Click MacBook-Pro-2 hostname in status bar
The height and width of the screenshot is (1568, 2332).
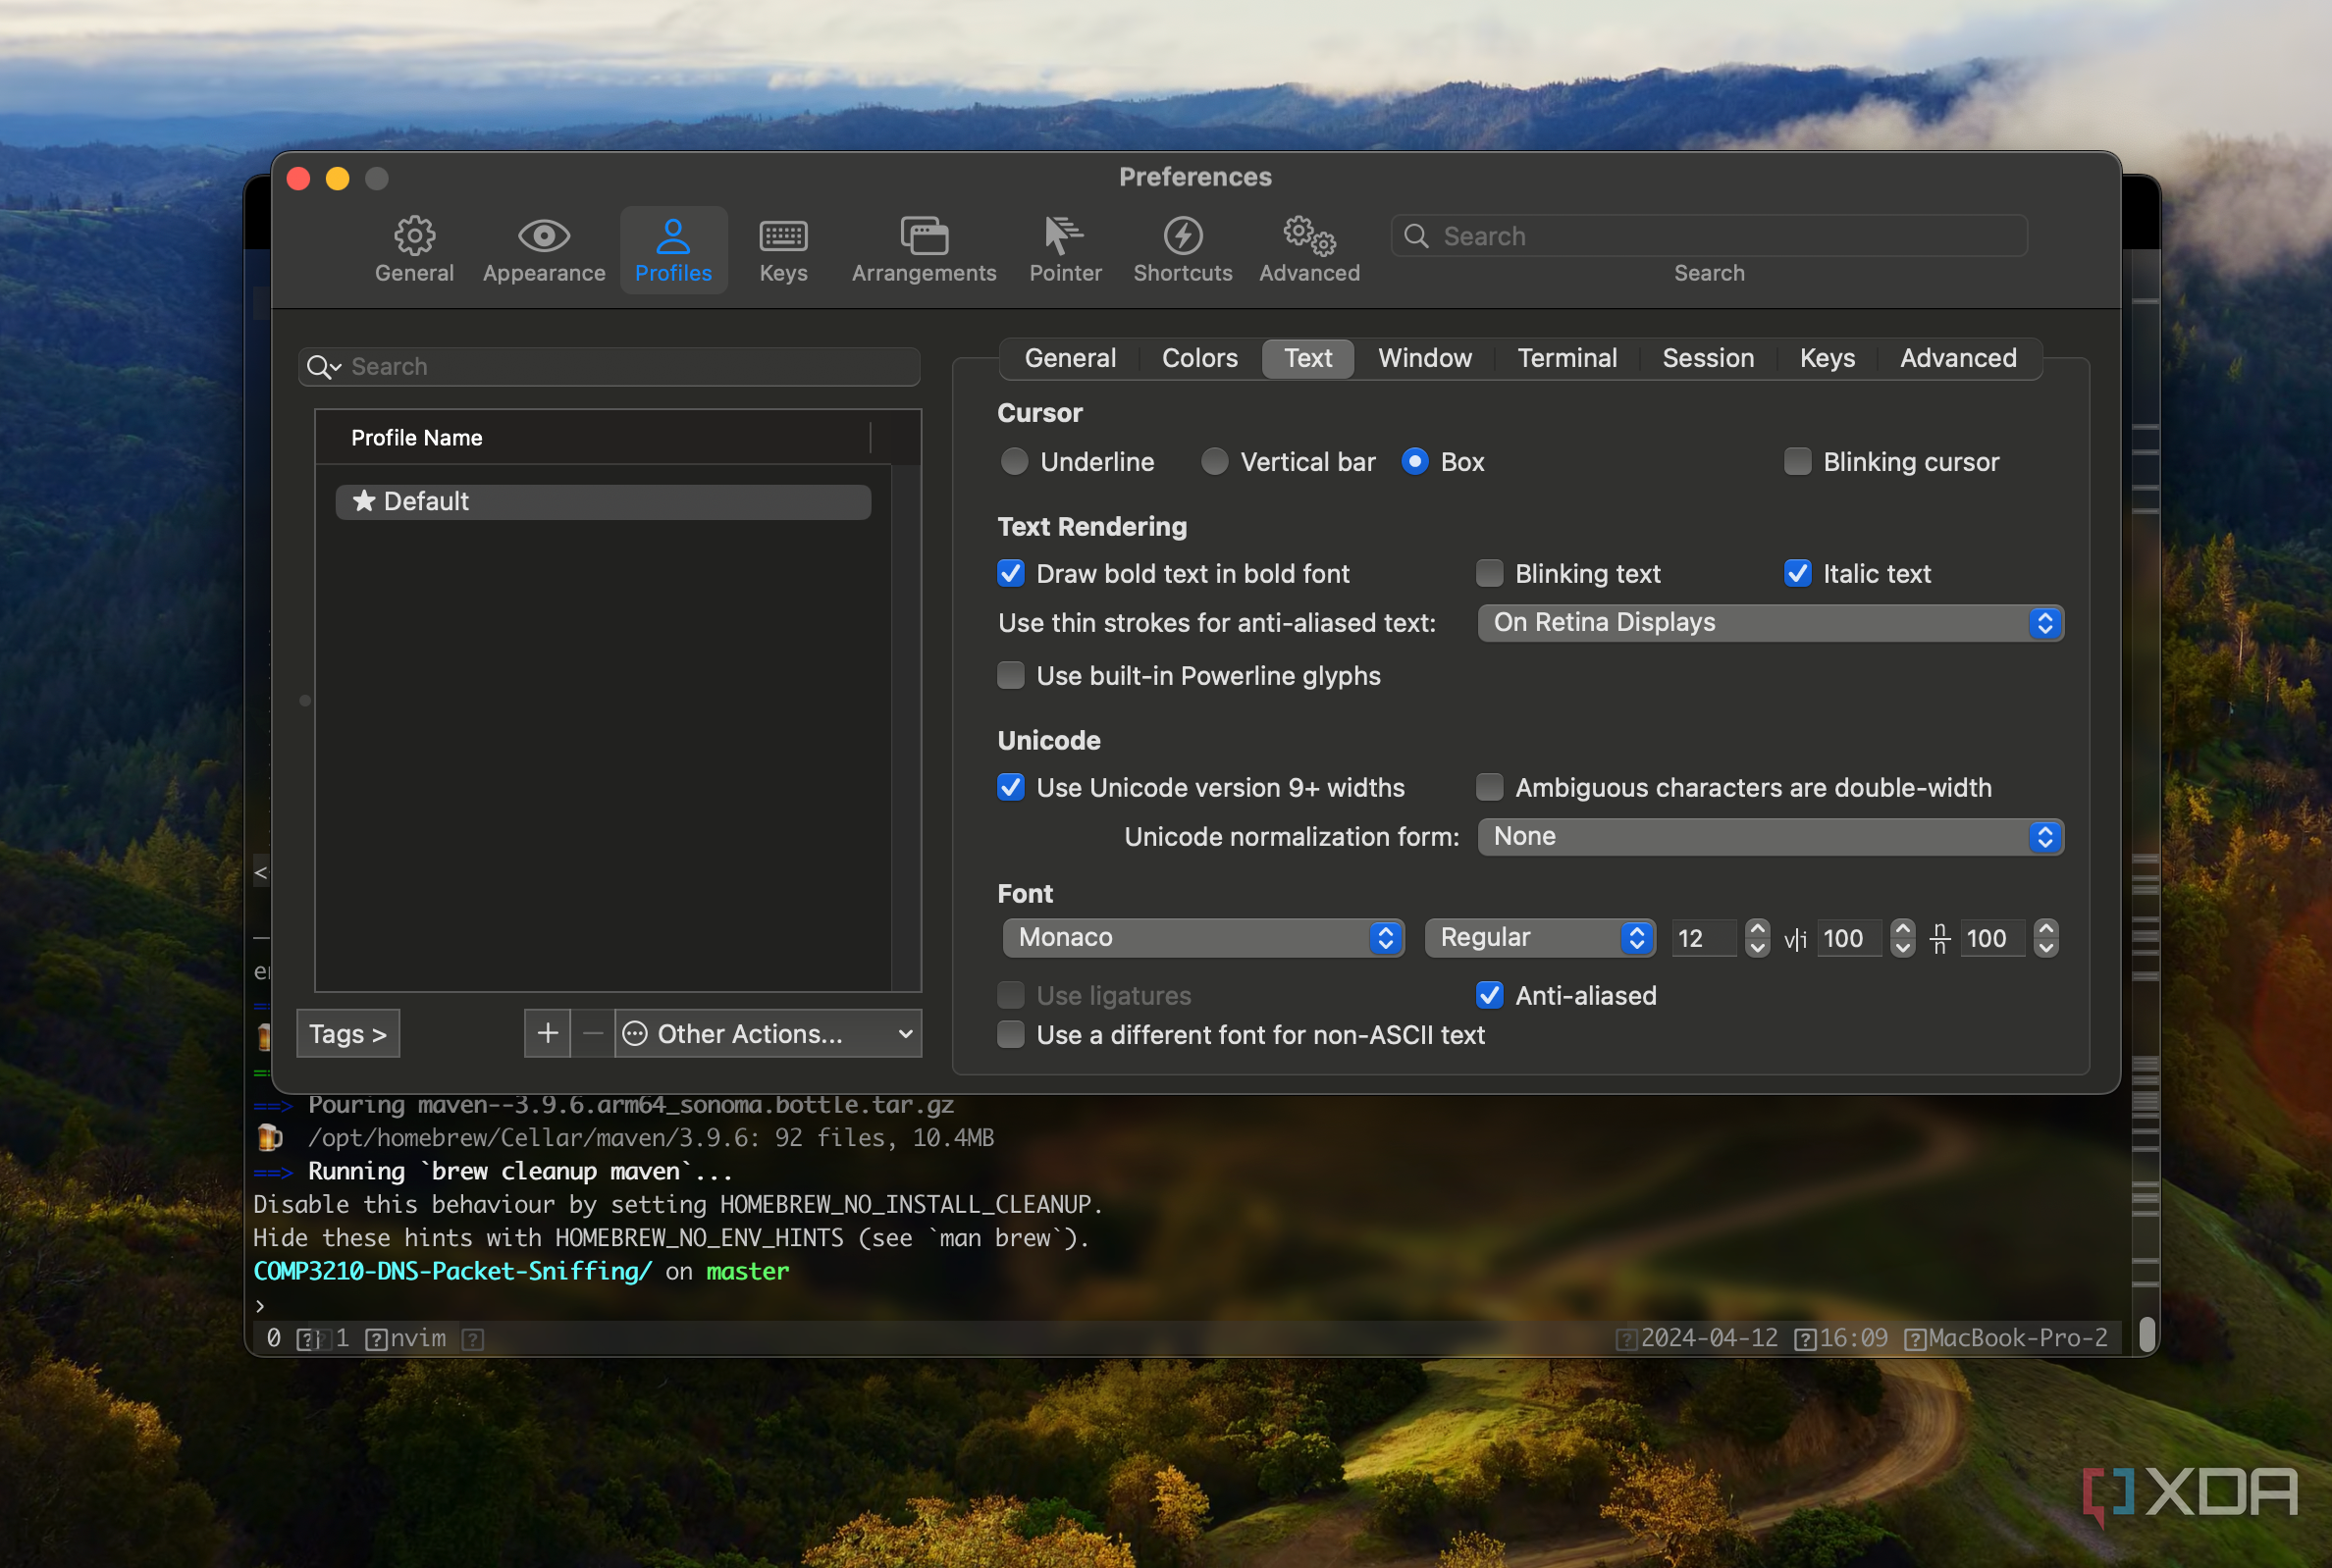(x=2017, y=1338)
